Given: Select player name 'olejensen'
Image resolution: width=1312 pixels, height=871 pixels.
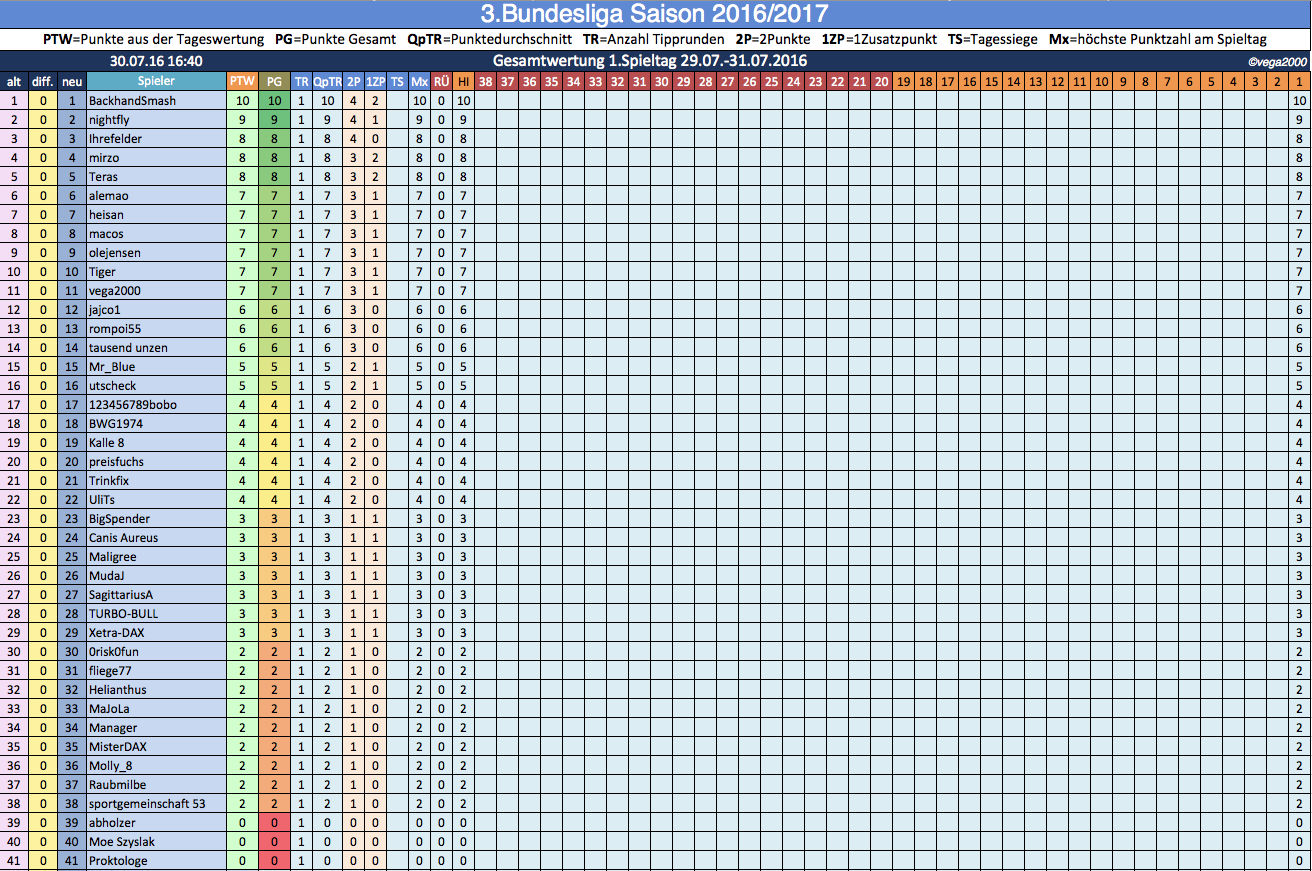Looking at the screenshot, I should [114, 253].
